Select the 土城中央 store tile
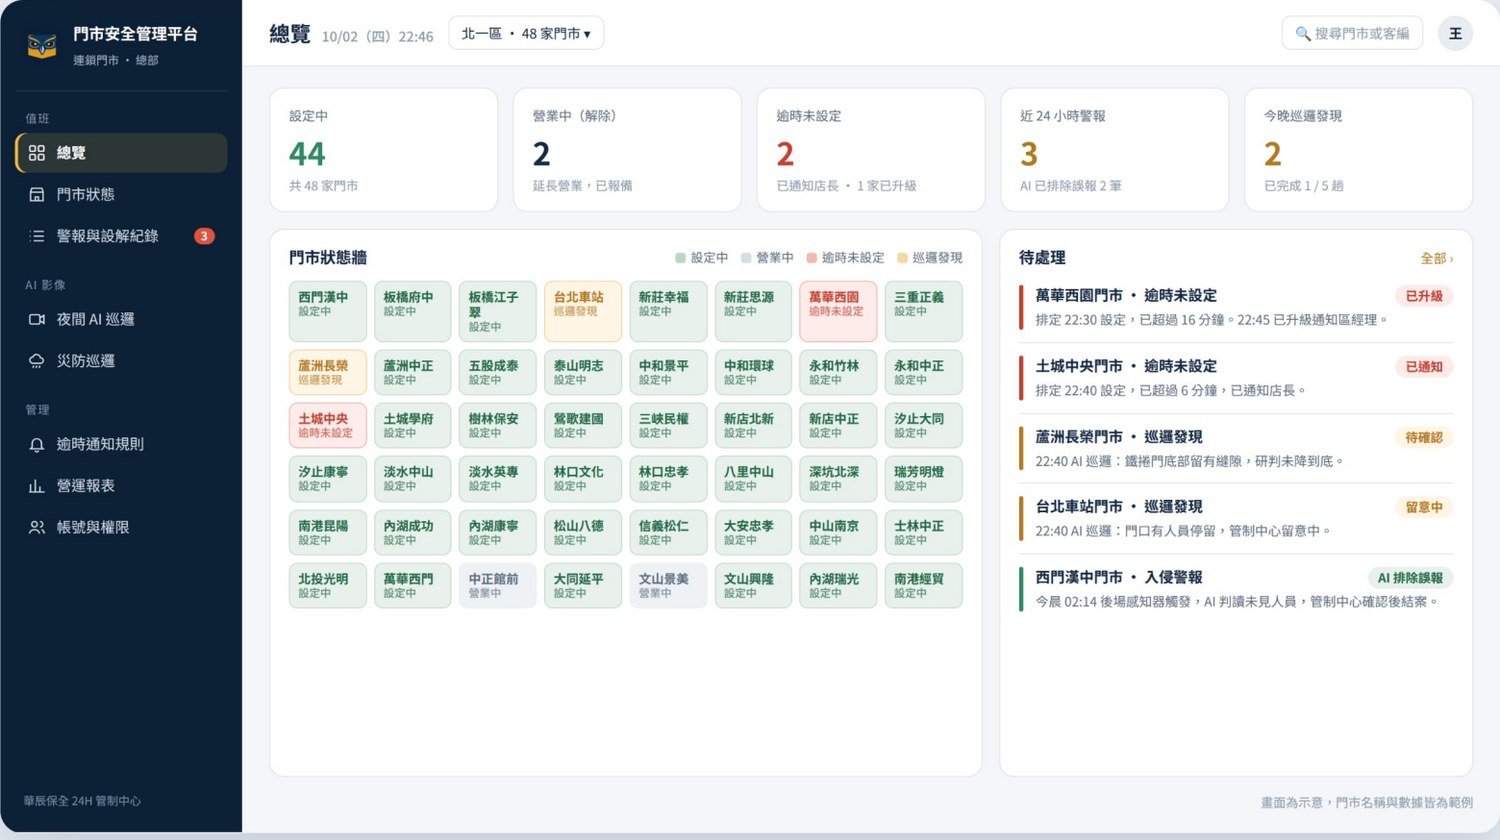This screenshot has width=1500, height=840. click(x=328, y=425)
